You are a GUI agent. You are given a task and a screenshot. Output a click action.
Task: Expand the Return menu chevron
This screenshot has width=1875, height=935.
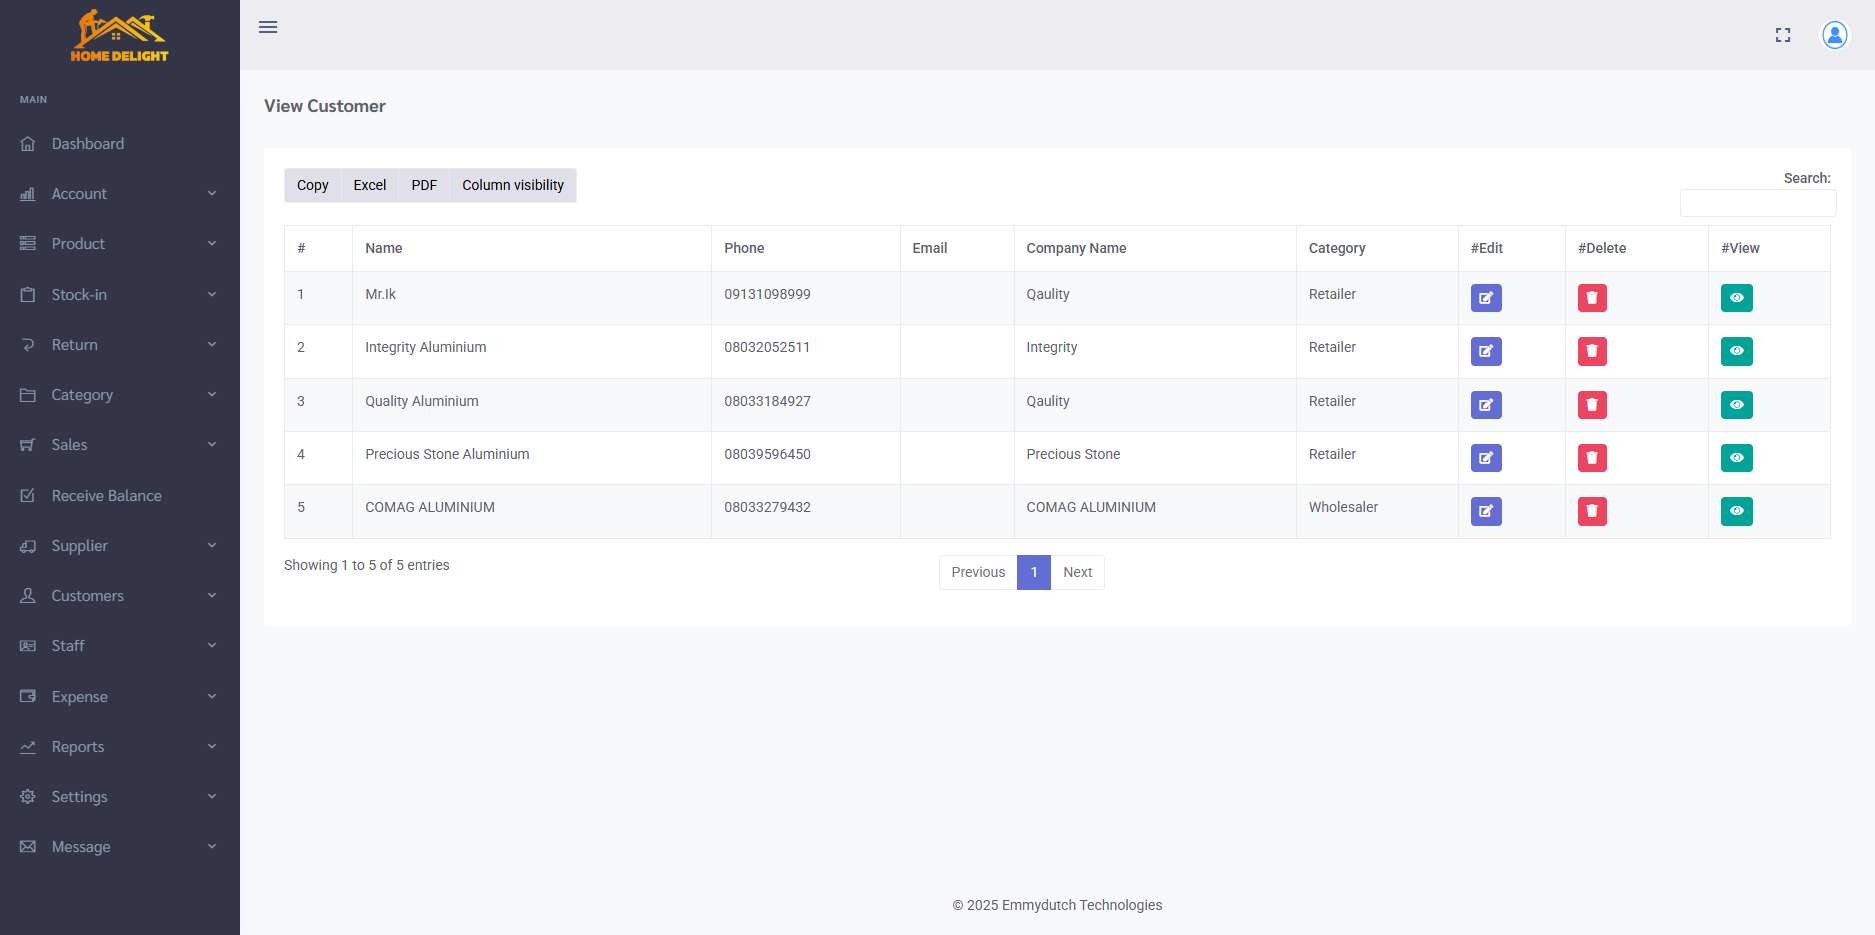point(212,345)
